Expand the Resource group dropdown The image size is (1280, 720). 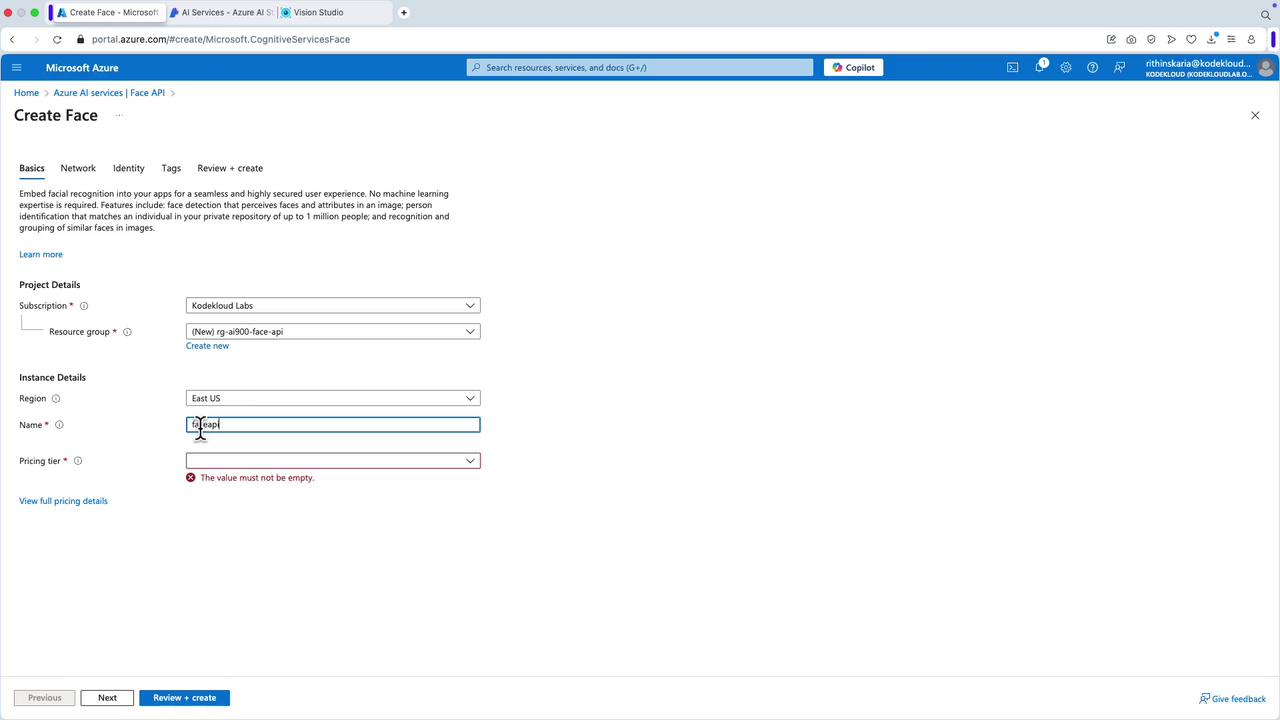pos(333,332)
